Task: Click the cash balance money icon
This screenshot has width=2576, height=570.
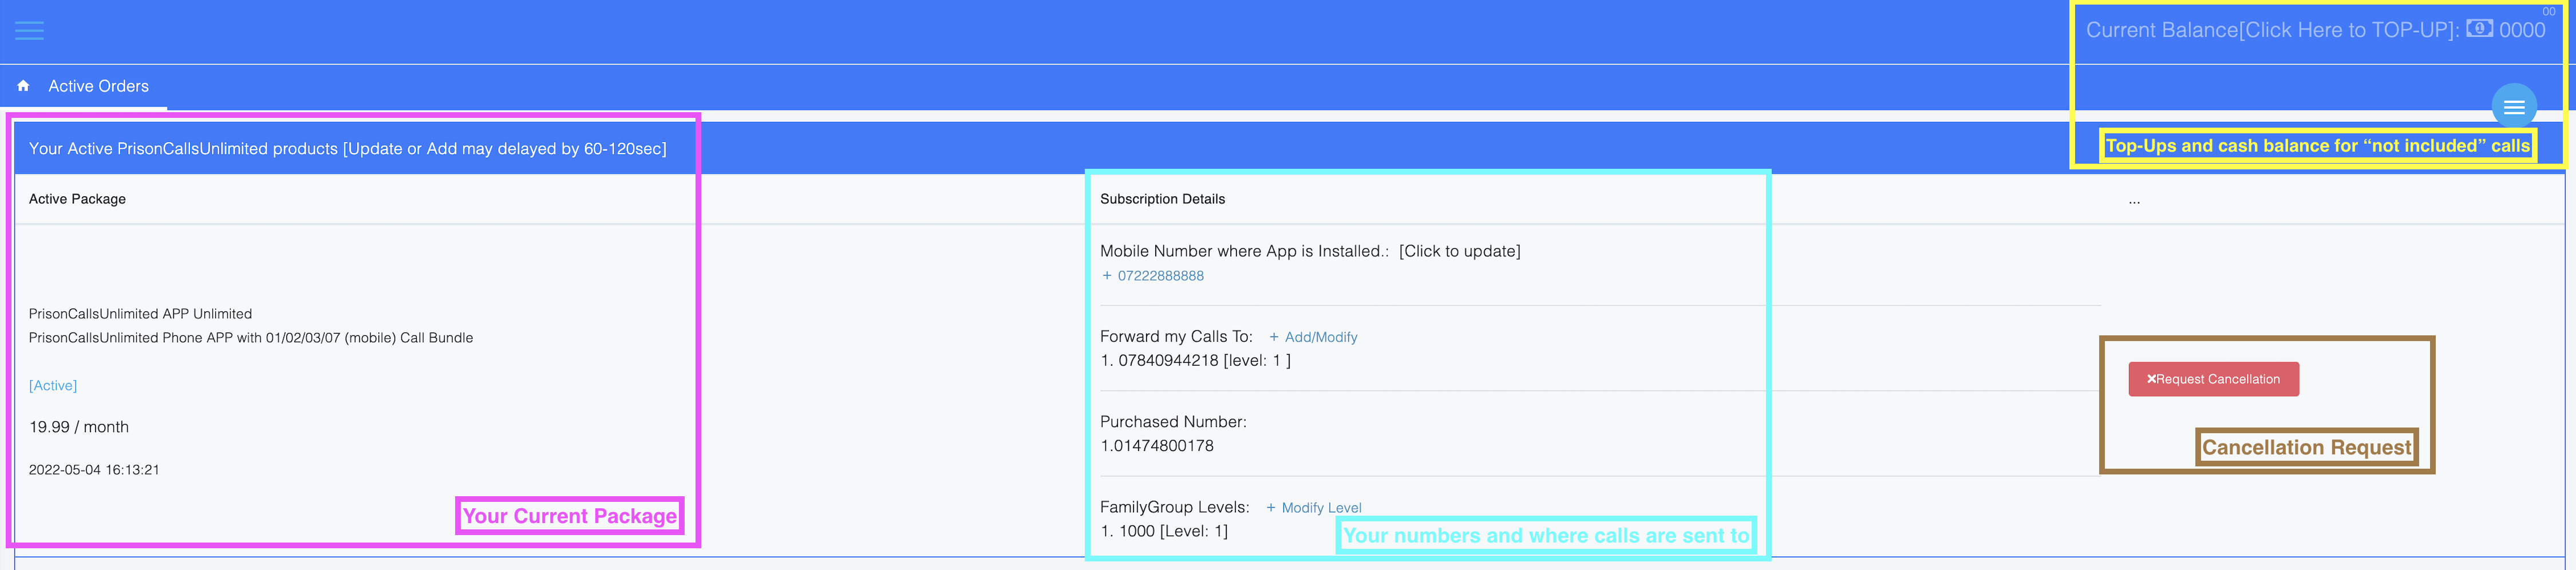Action: pos(2479,29)
